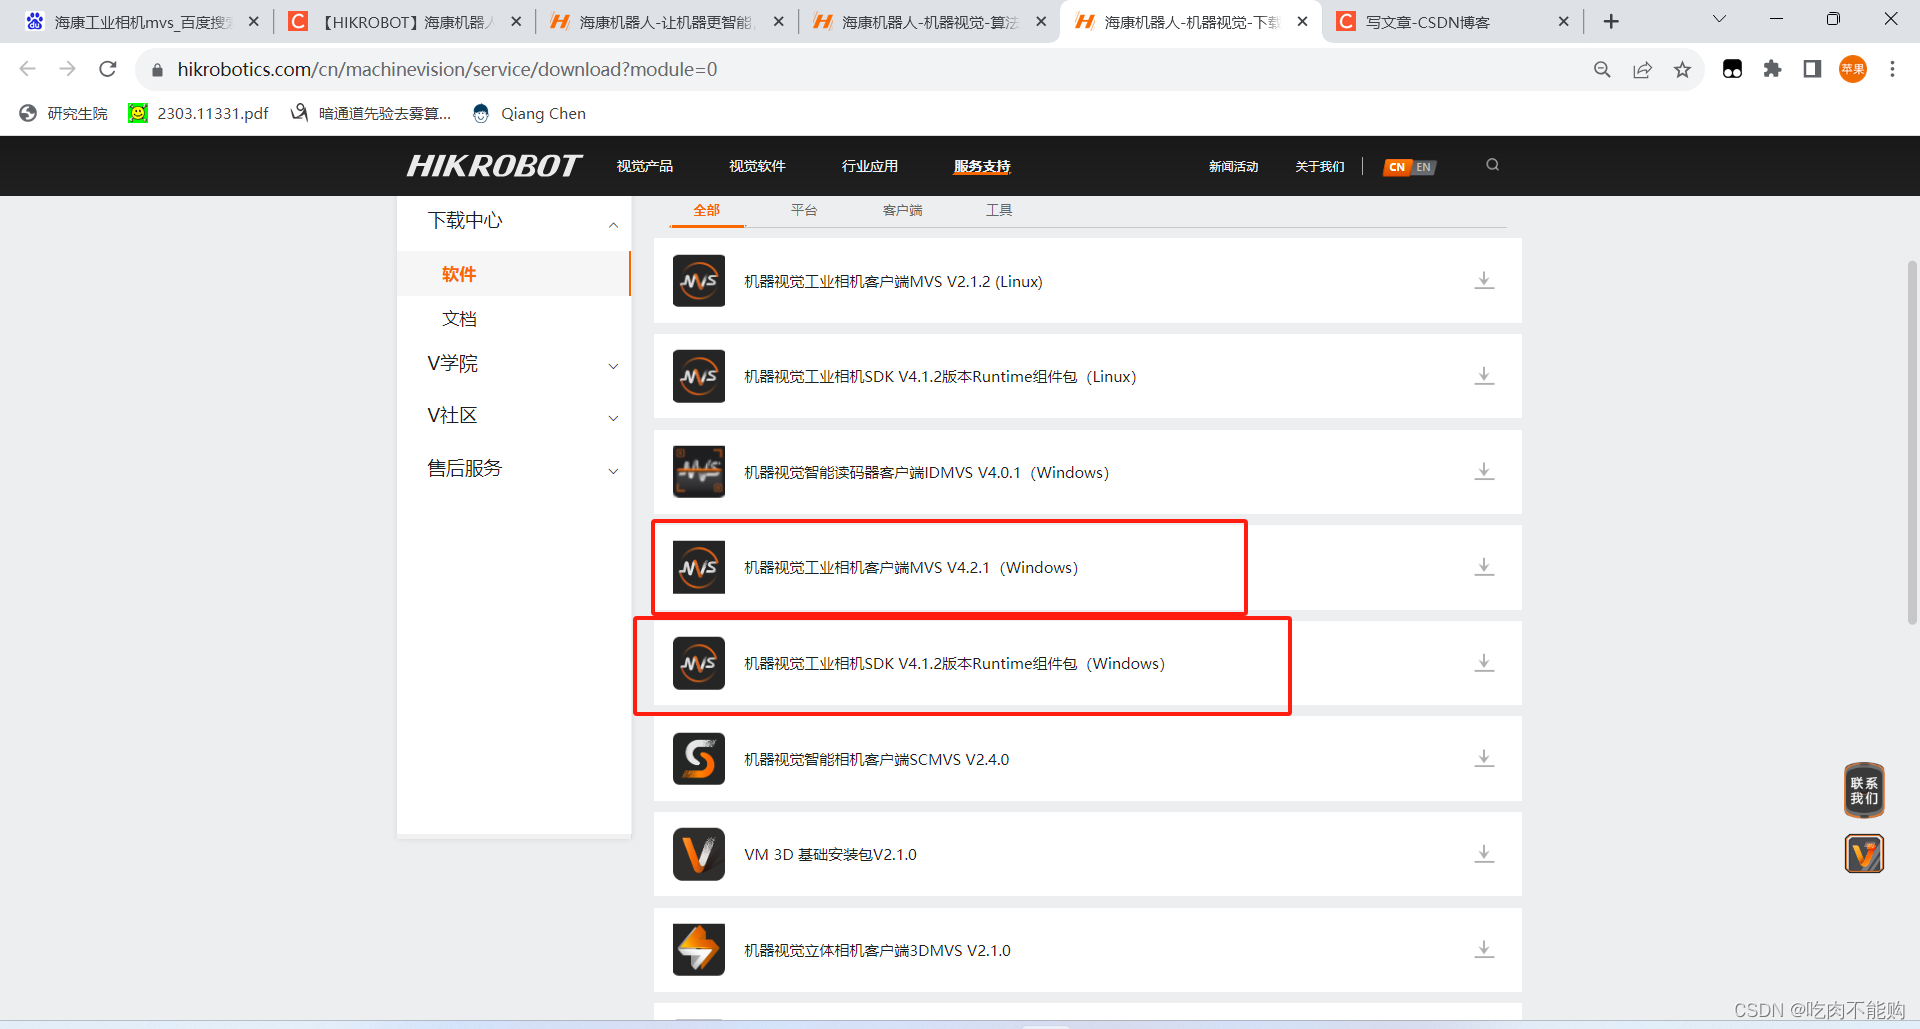1920x1029 pixels.
Task: Select the 客户端 filter tab
Action: [x=902, y=210]
